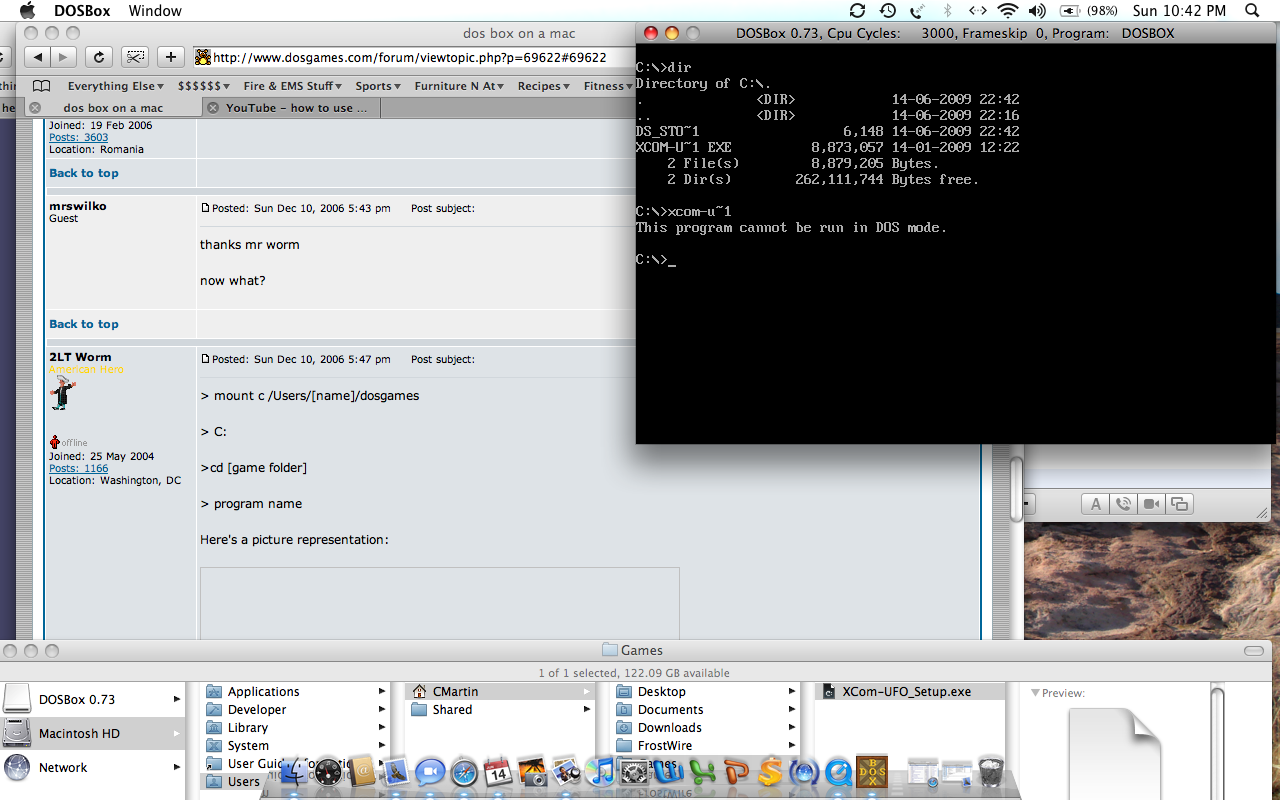Expand 'Fire & EMS Stuff' bookmarks folder

[293, 86]
